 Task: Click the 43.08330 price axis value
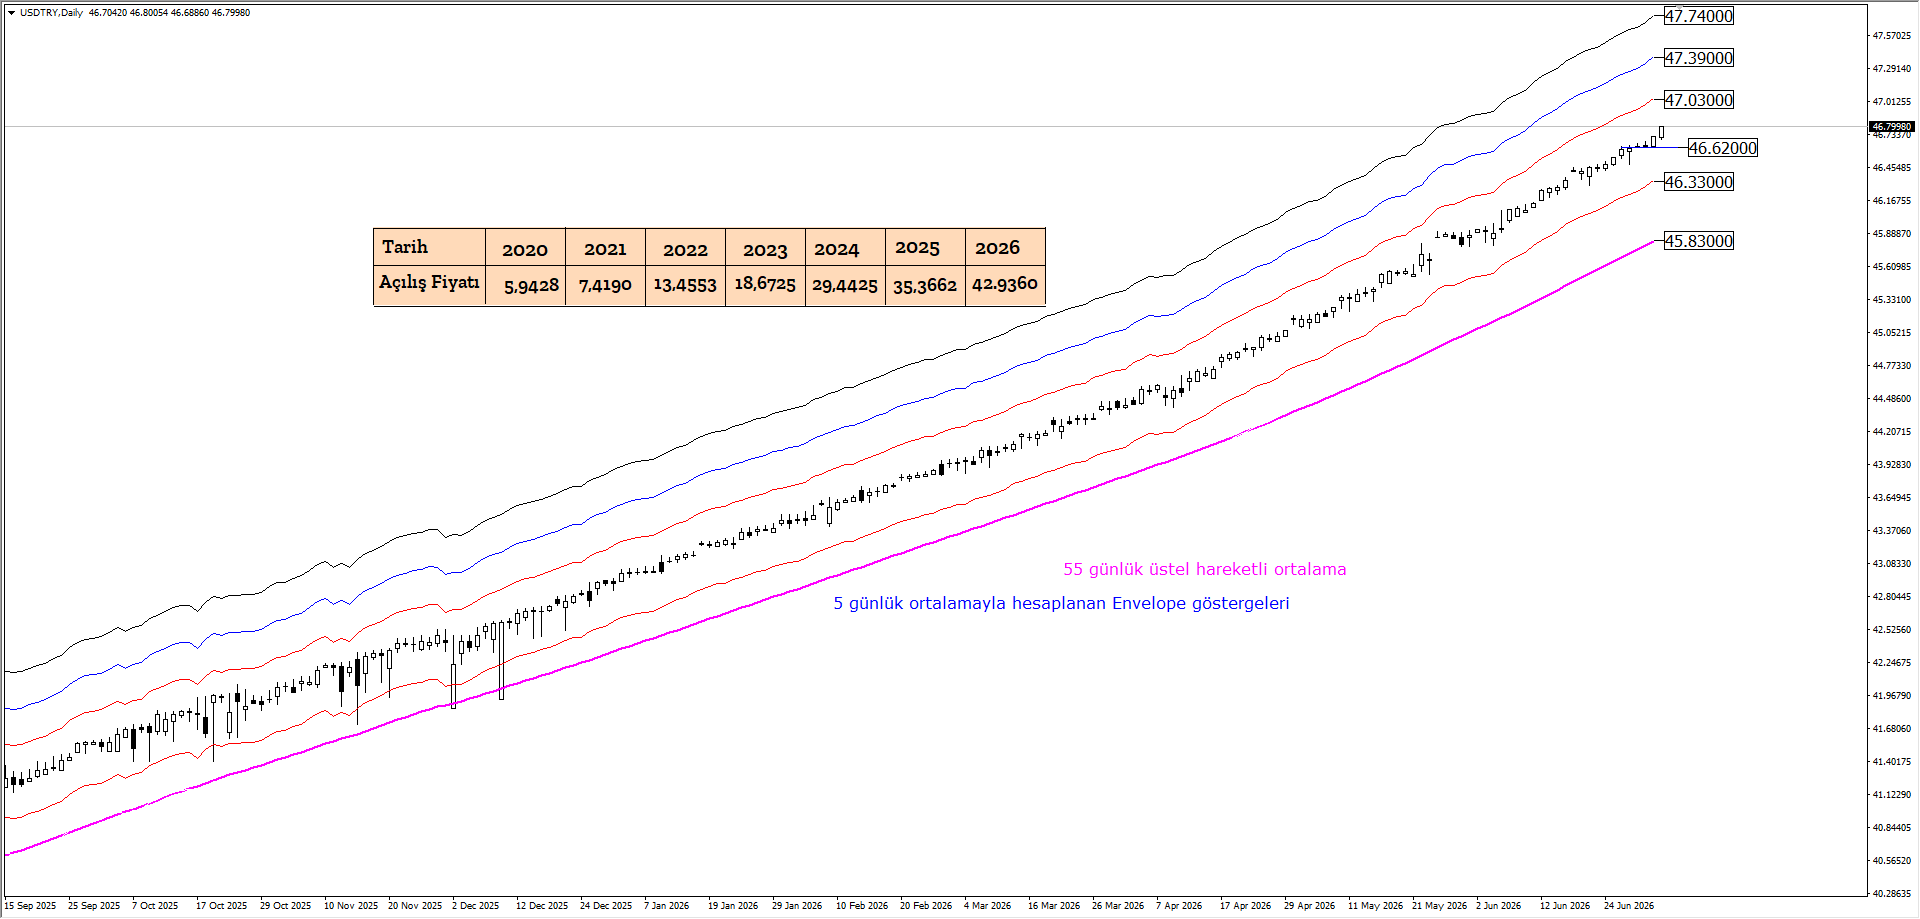(1892, 564)
